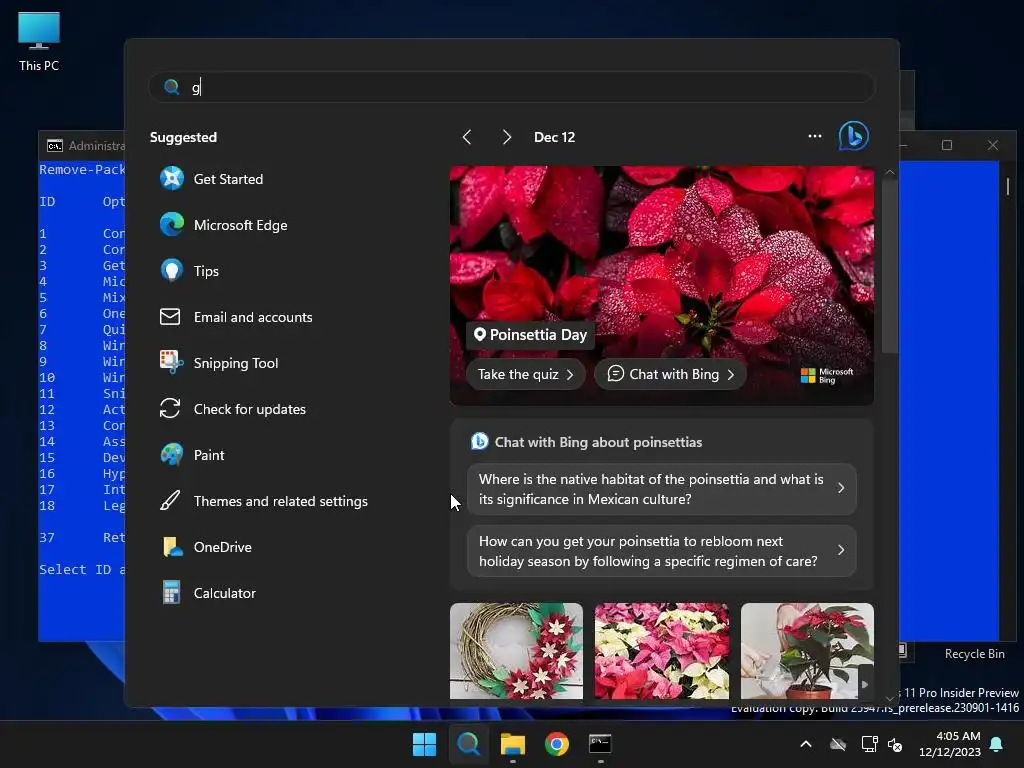1024x768 pixels.
Task: Ask how to get poinsettia to rebloom
Action: click(662, 551)
